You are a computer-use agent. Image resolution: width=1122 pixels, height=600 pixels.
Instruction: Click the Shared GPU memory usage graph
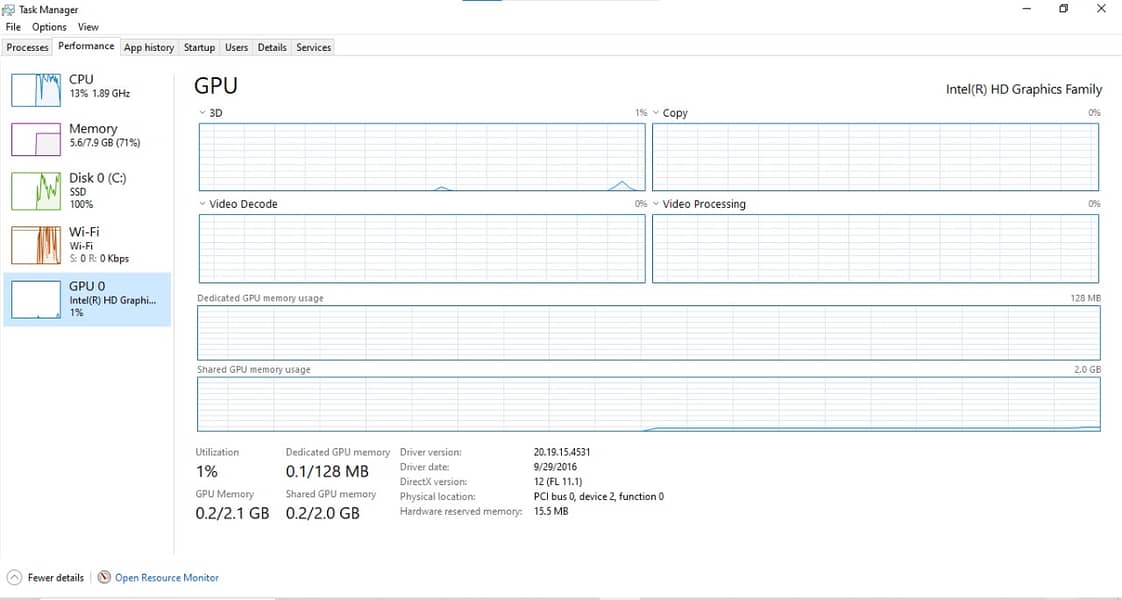(648, 404)
